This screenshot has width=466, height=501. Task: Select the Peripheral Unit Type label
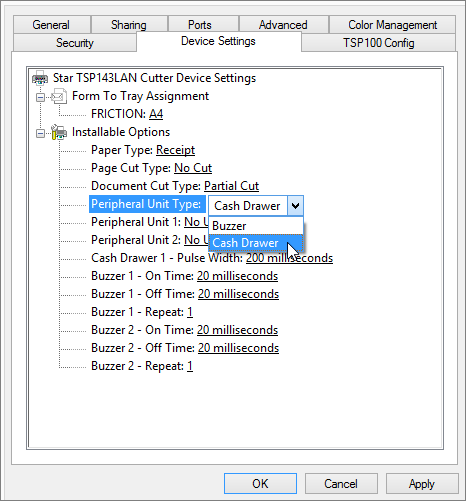click(x=146, y=204)
